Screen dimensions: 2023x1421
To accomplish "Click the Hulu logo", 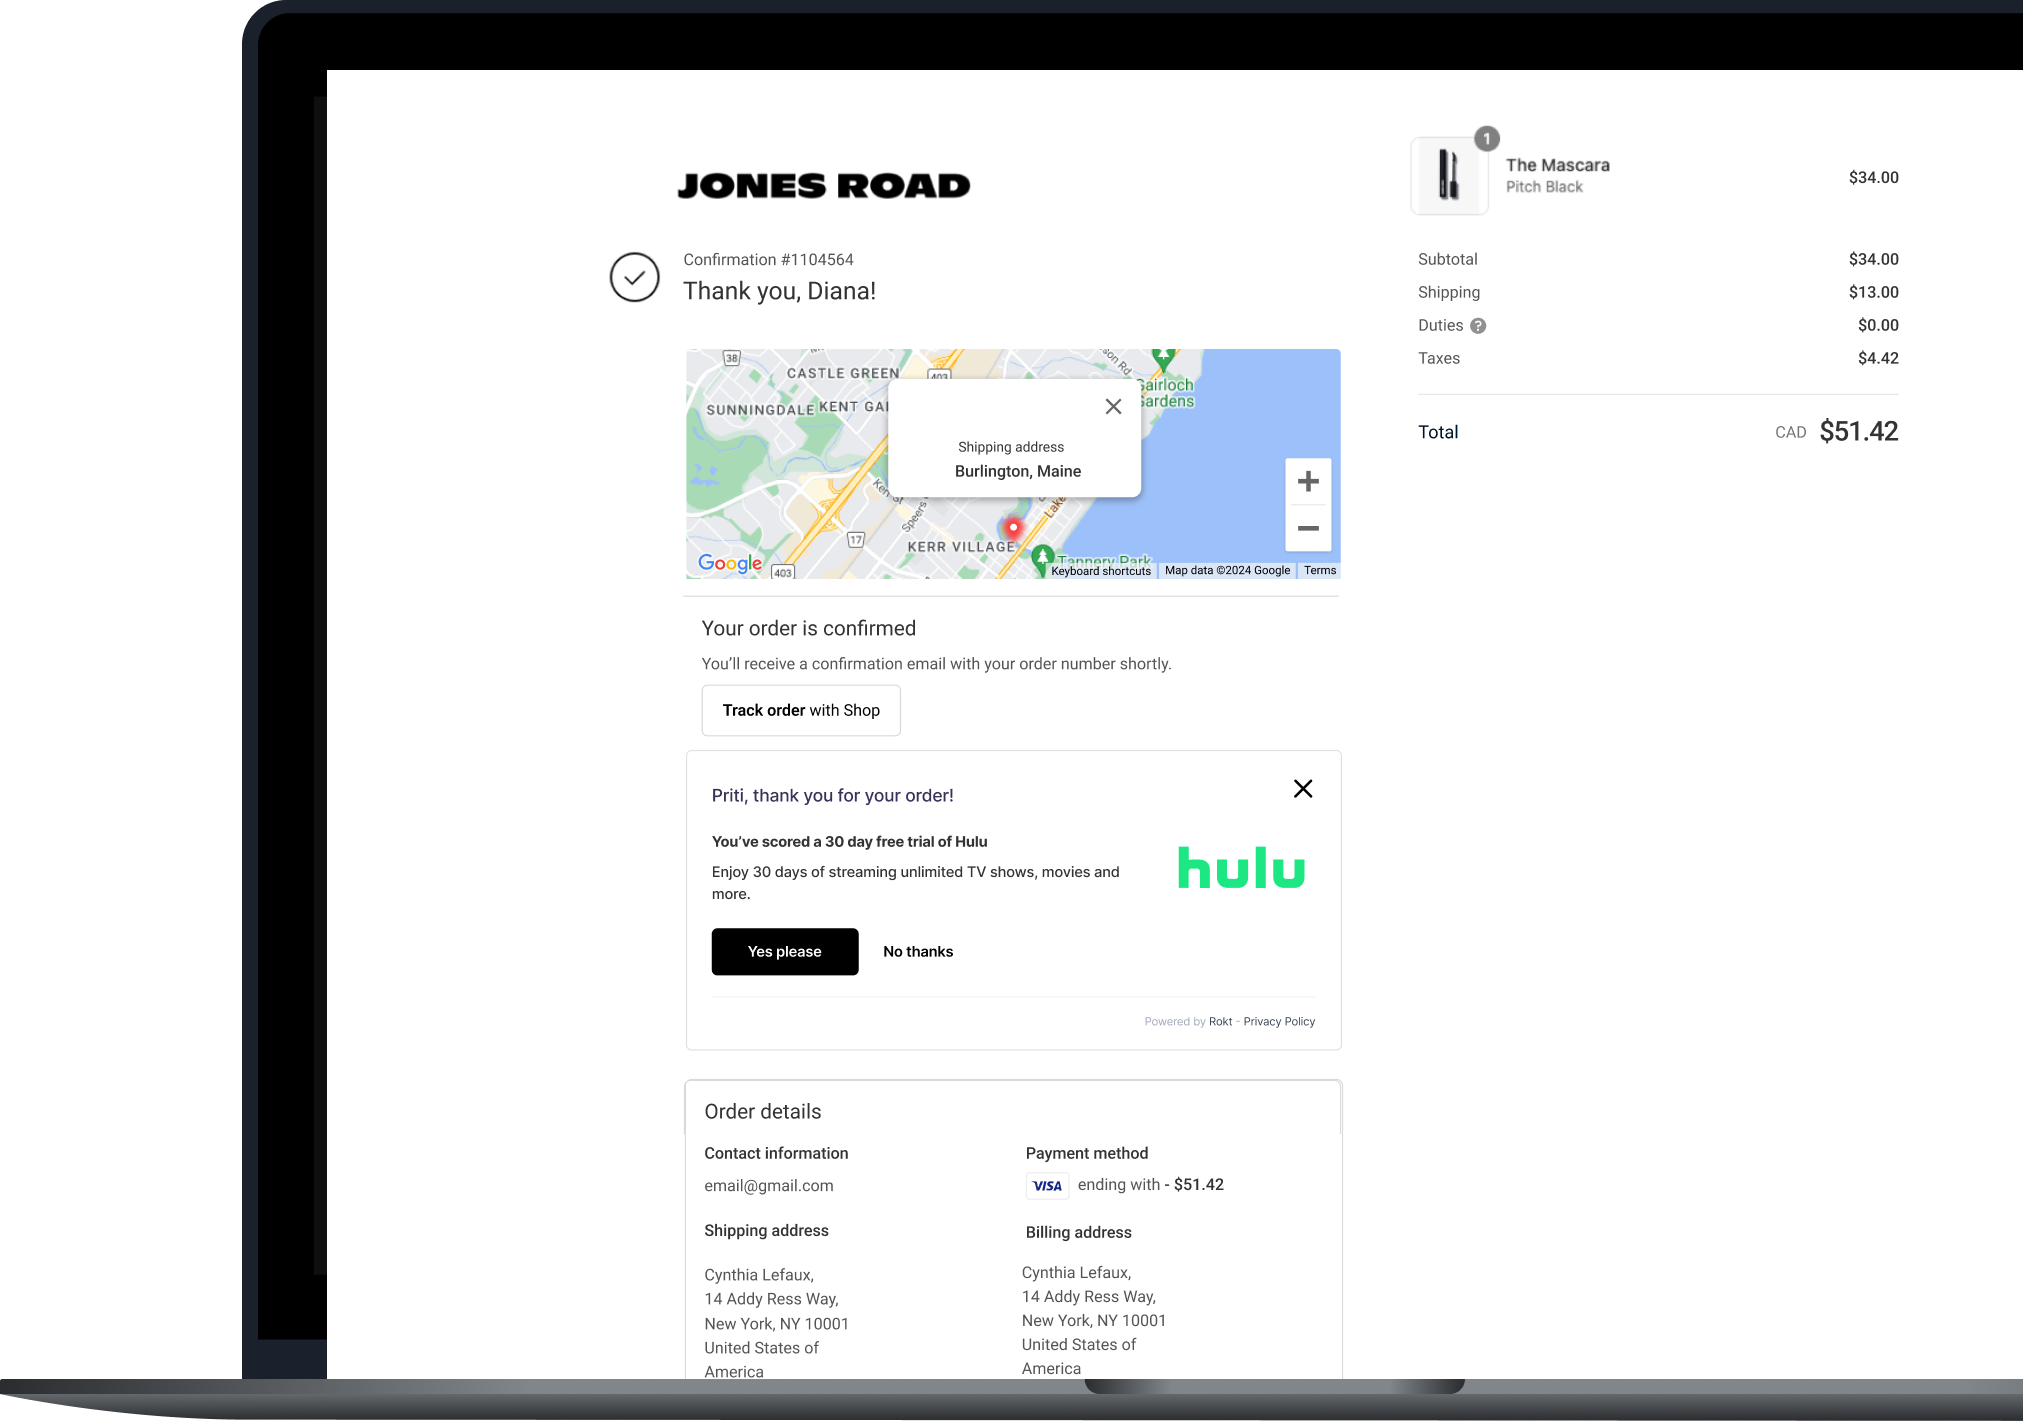I will (1241, 868).
